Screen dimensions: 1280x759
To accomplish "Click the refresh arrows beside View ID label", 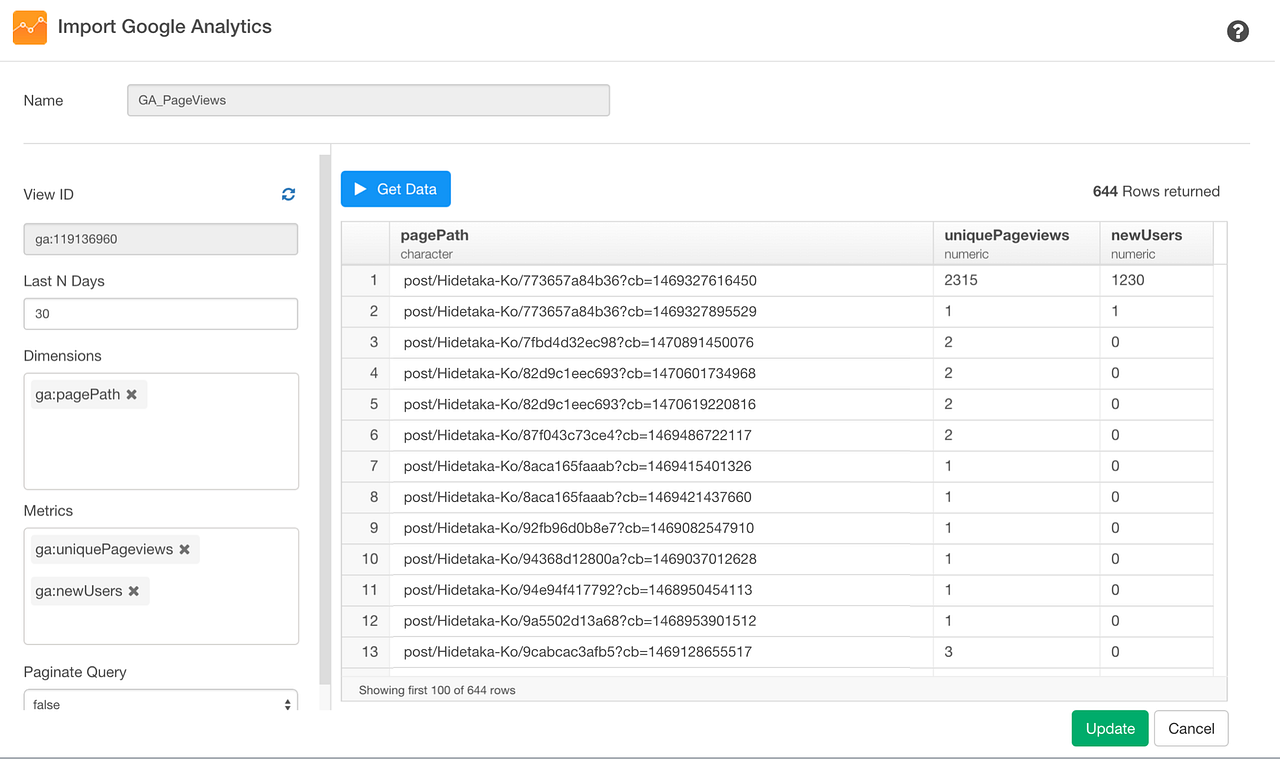I will coord(288,194).
